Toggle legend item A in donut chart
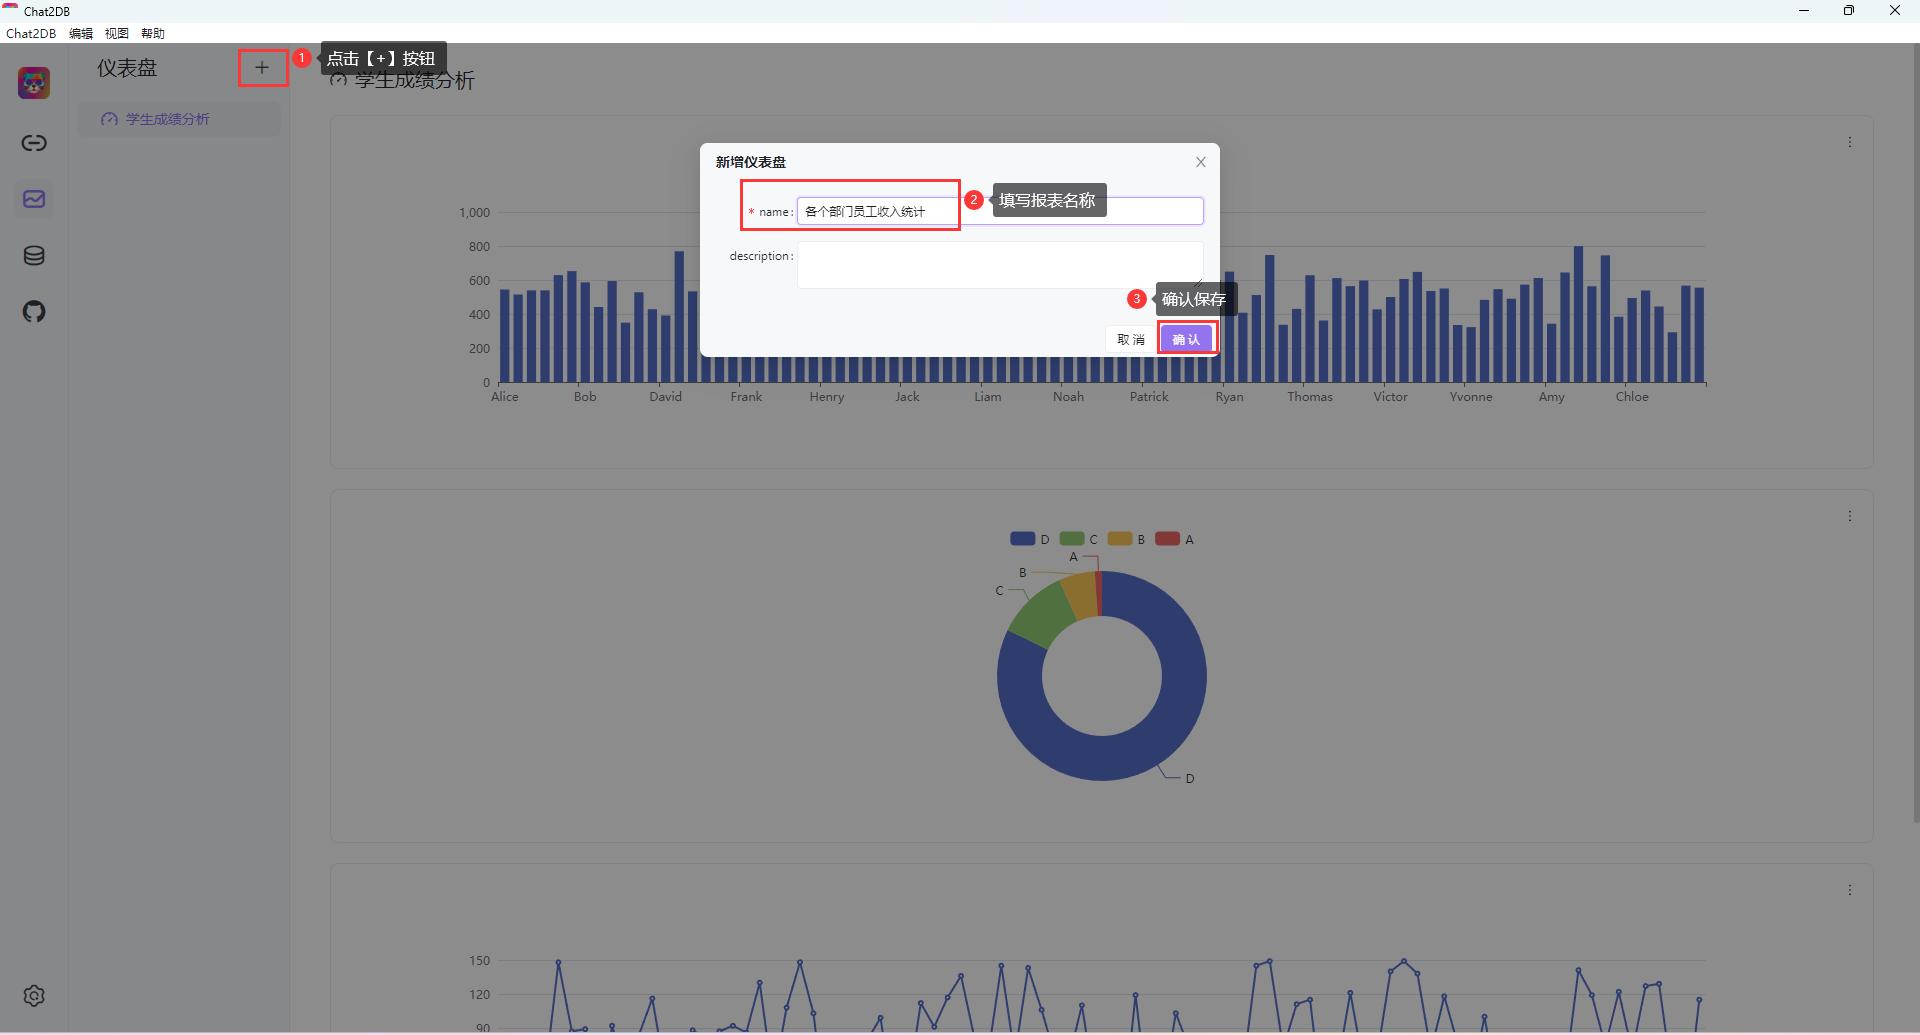This screenshot has height=1035, width=1920. click(1174, 539)
